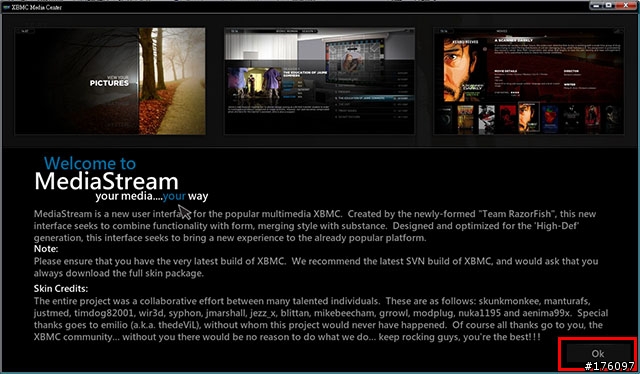Click the Ok button
This screenshot has height=374, width=640.
598,353
